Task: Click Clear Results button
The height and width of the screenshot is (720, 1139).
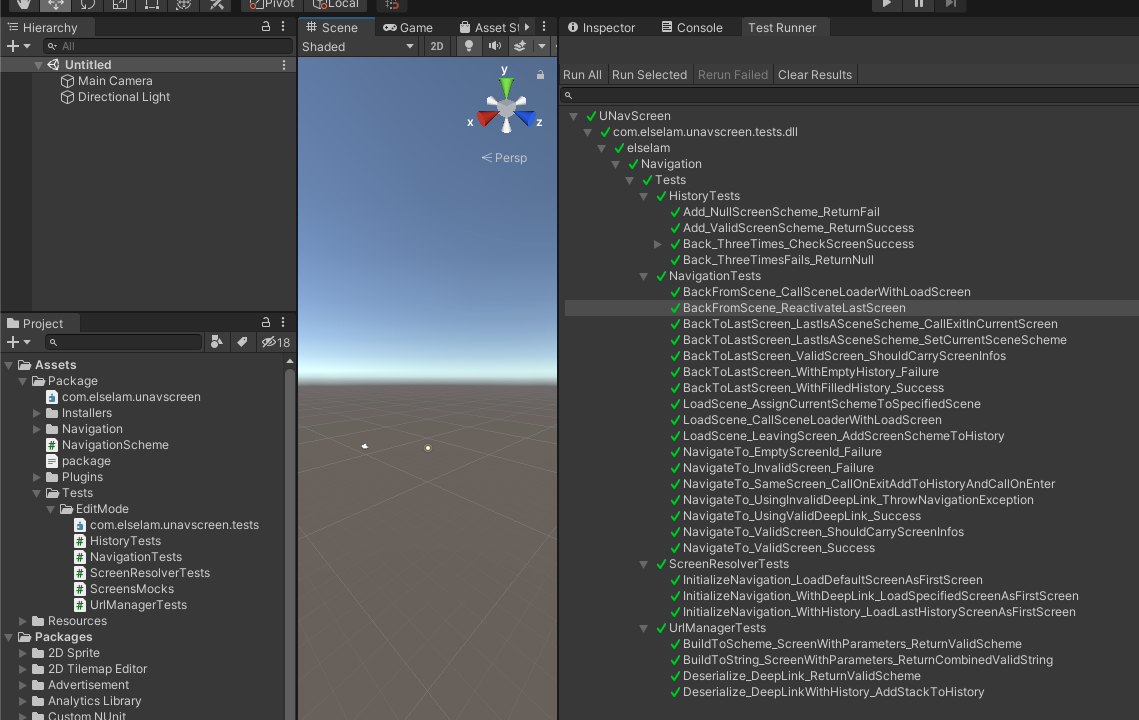Action: pyautogui.click(x=815, y=75)
